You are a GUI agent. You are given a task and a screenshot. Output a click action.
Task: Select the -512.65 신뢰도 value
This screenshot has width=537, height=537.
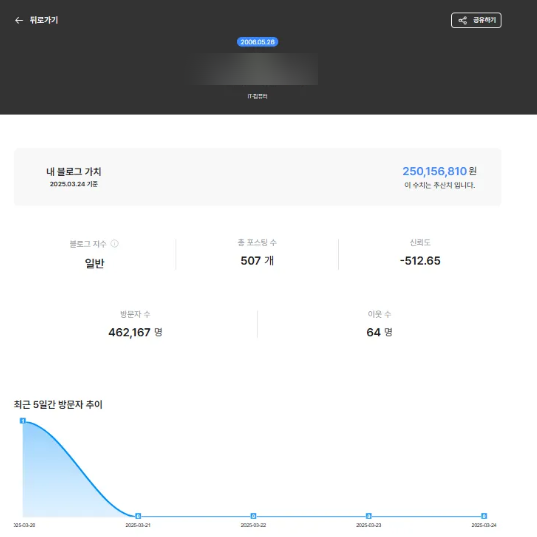click(420, 261)
